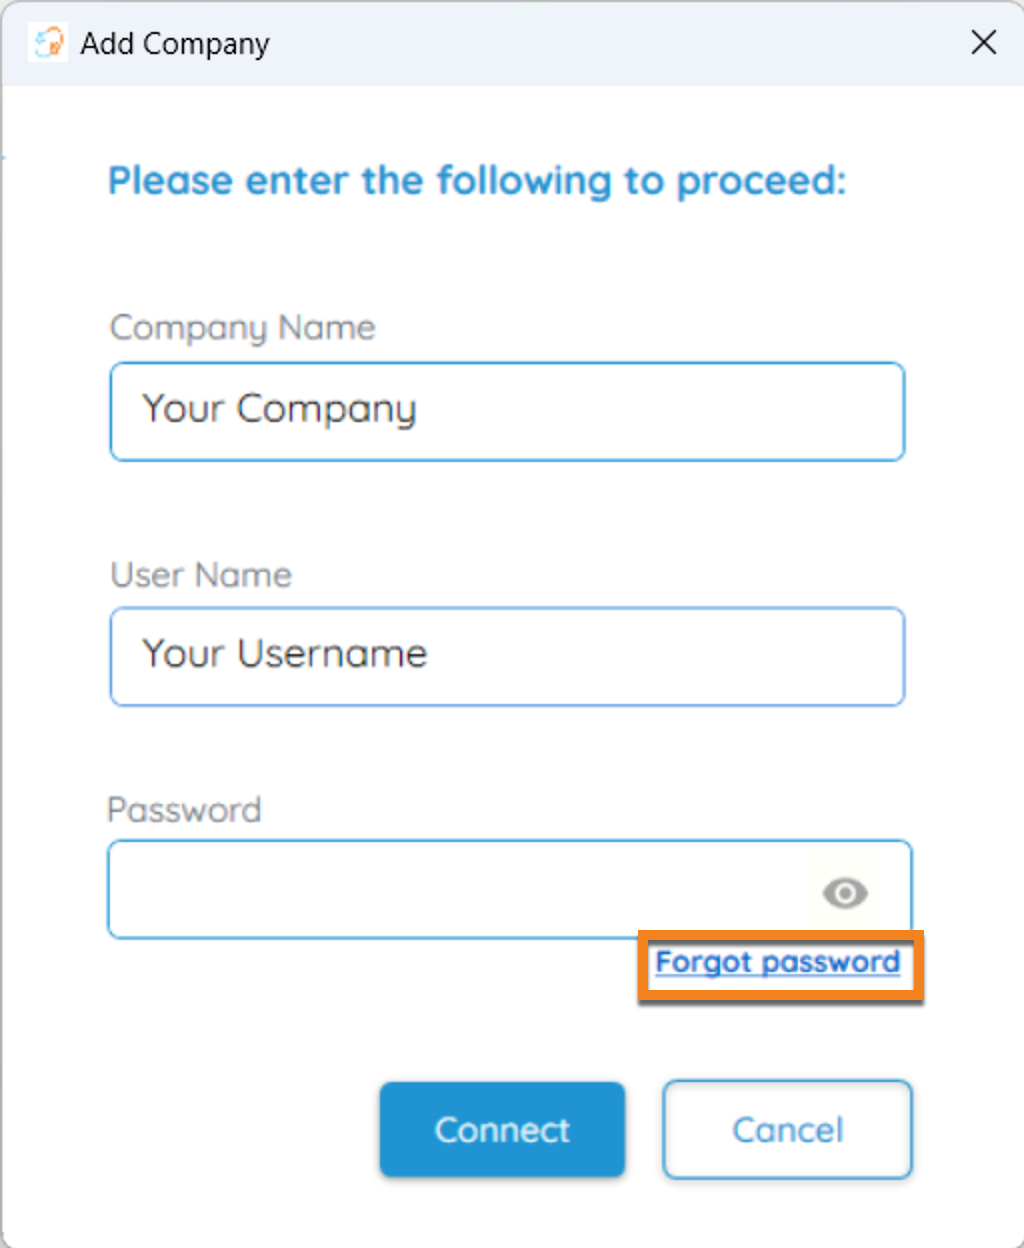
Task: Click the word 'proceed:' in the heading
Action: [761, 183]
